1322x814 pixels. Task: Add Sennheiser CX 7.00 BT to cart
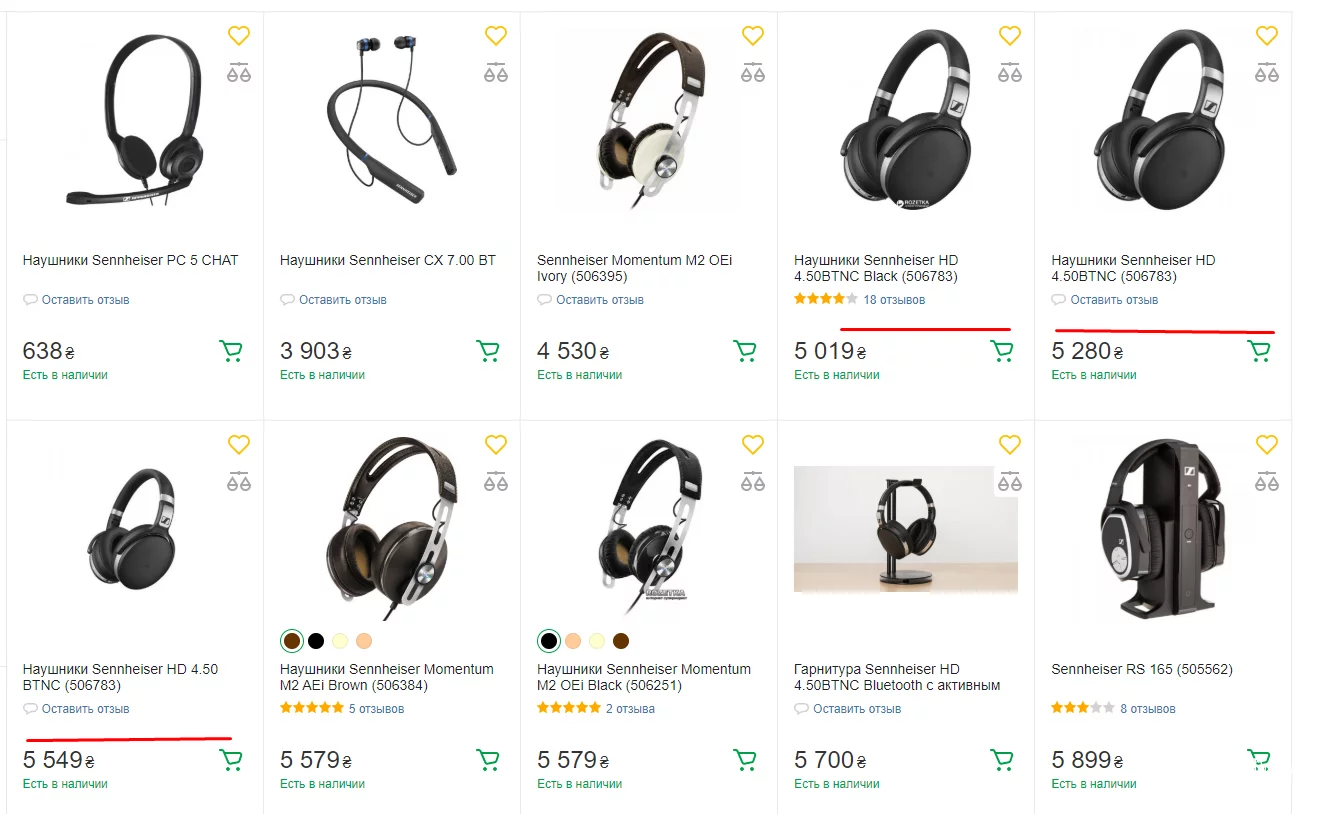(488, 351)
